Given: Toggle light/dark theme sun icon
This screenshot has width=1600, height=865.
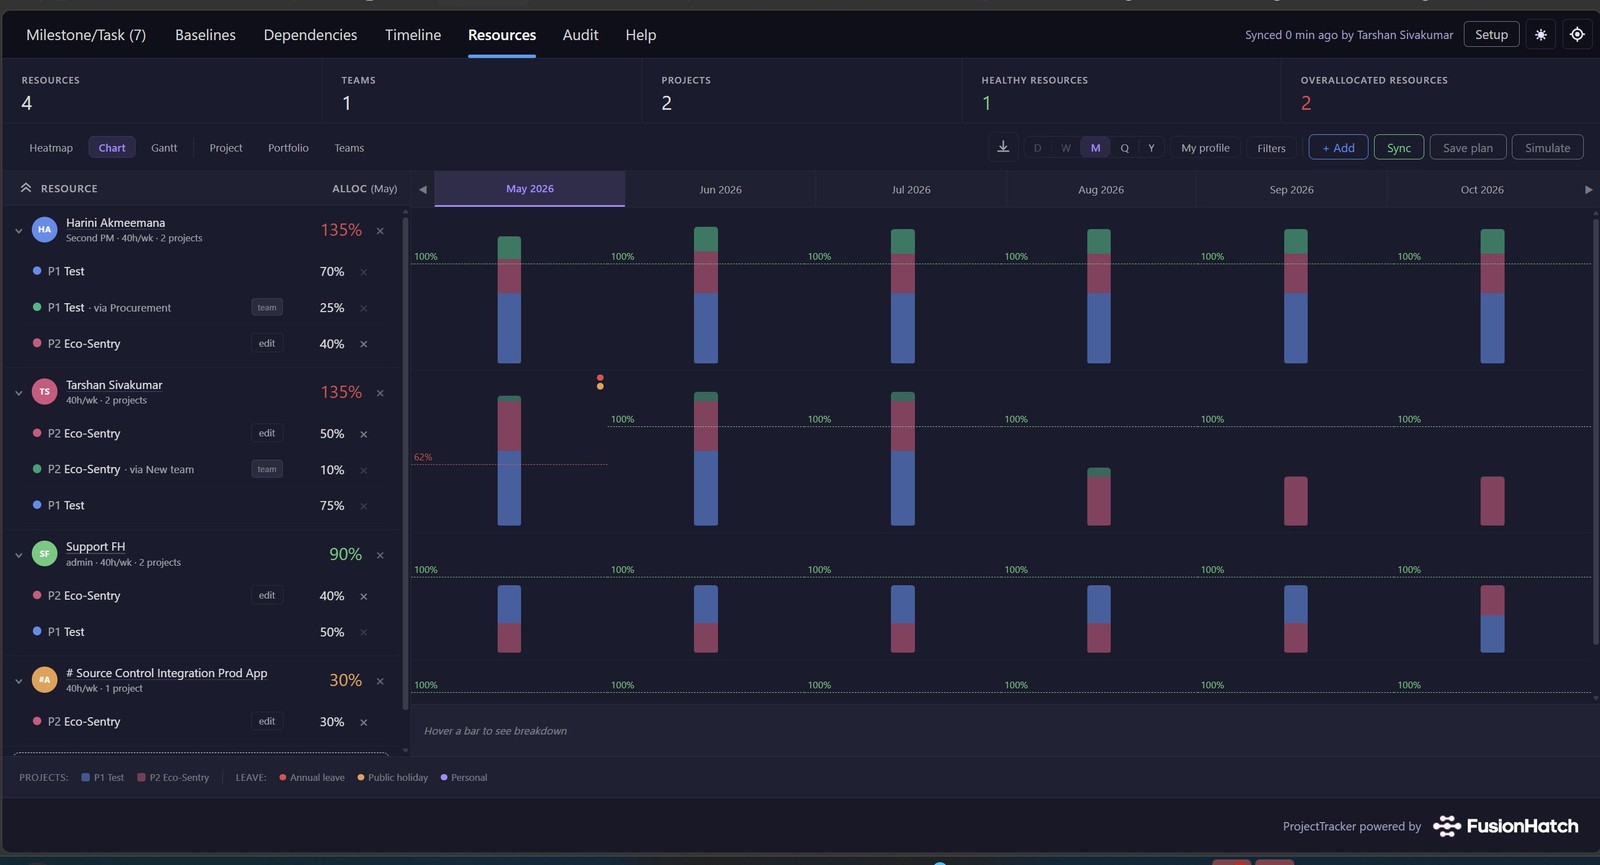Looking at the screenshot, I should pyautogui.click(x=1541, y=34).
